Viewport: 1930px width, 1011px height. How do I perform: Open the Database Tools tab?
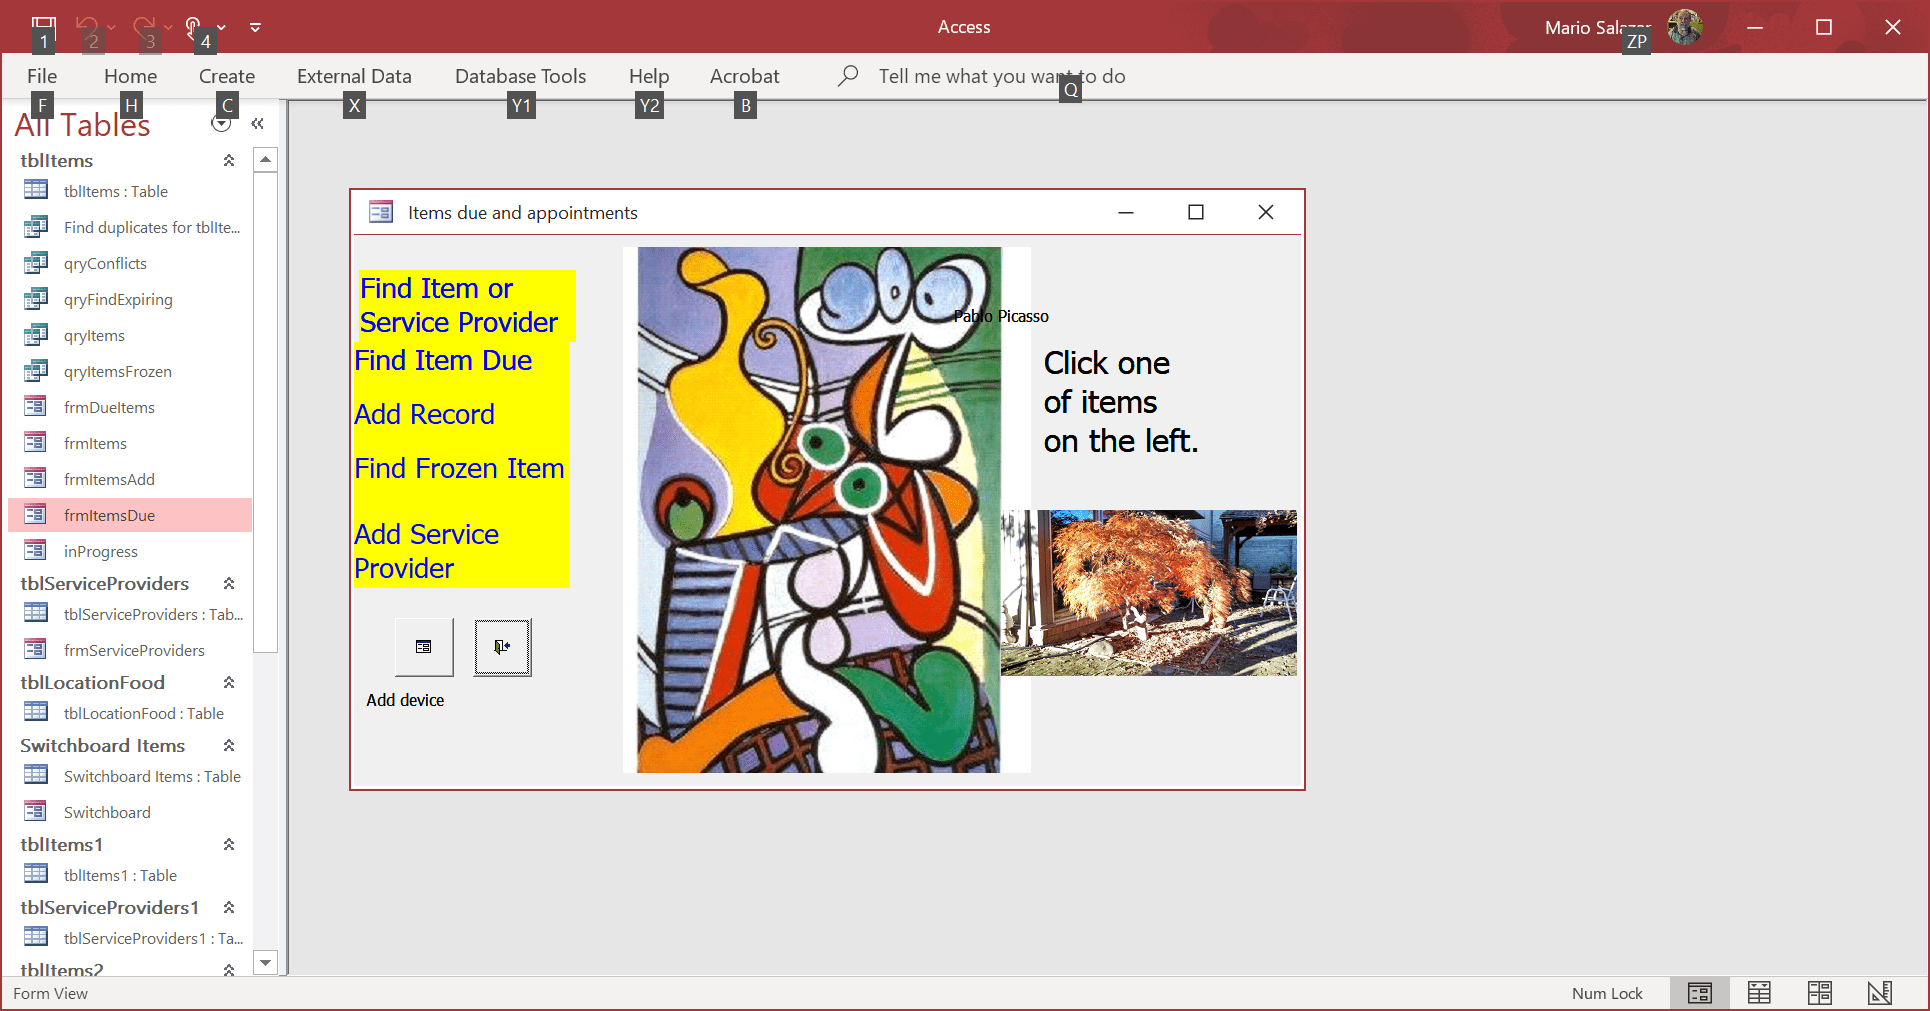[520, 76]
